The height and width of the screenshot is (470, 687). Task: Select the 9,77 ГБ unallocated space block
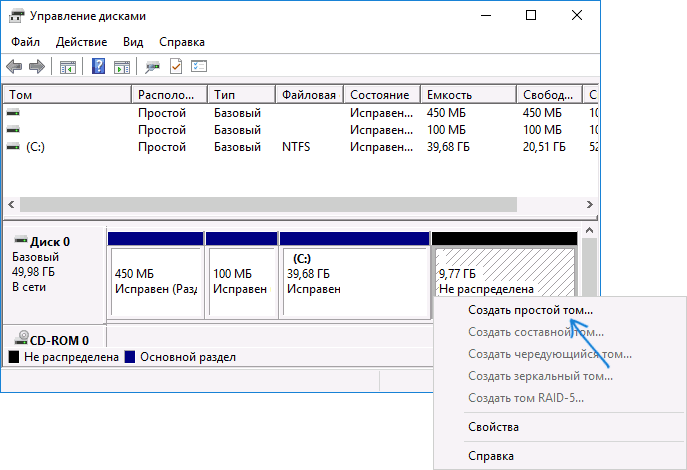tap(504, 280)
